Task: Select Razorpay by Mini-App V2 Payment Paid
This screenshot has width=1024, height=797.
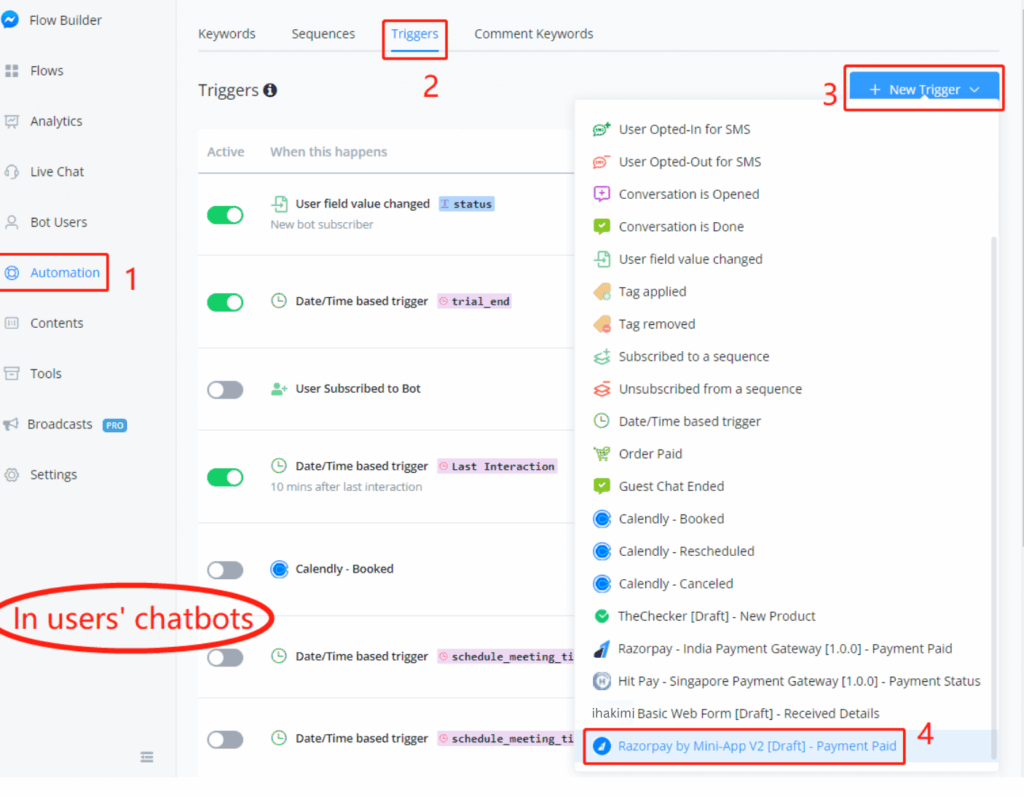Action: click(744, 746)
